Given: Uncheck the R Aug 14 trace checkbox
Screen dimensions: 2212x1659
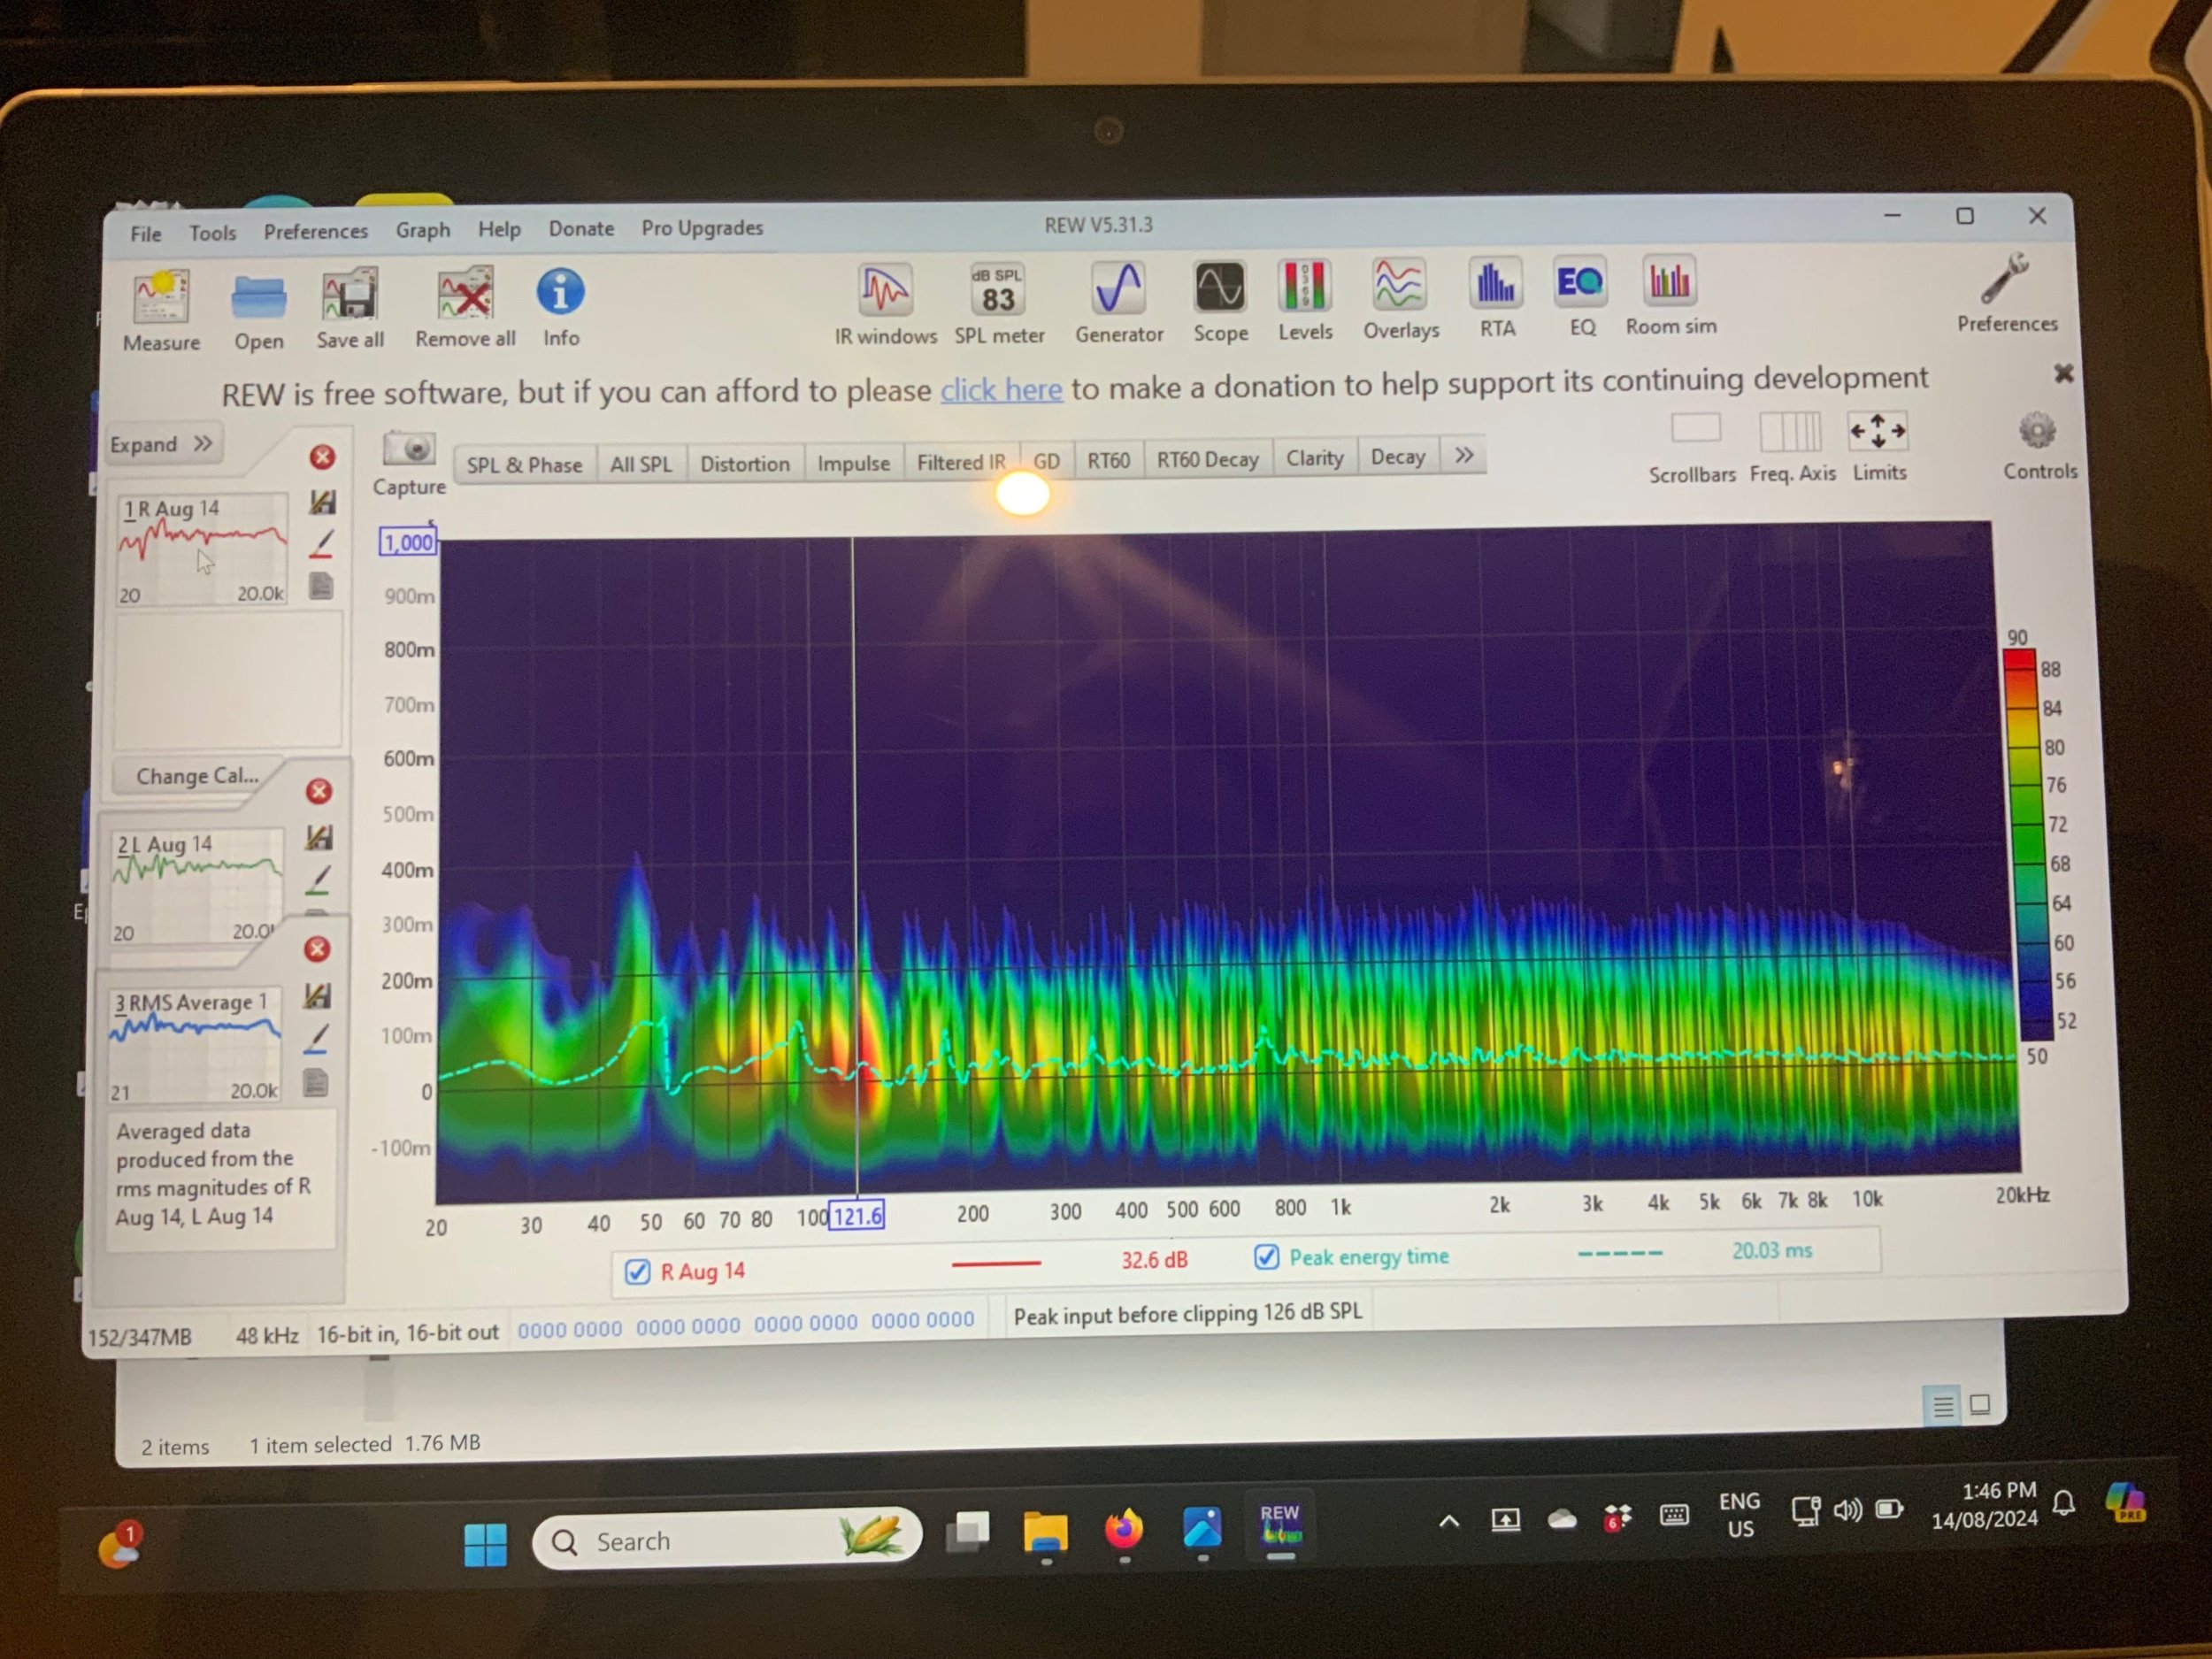Looking at the screenshot, I should [637, 1272].
